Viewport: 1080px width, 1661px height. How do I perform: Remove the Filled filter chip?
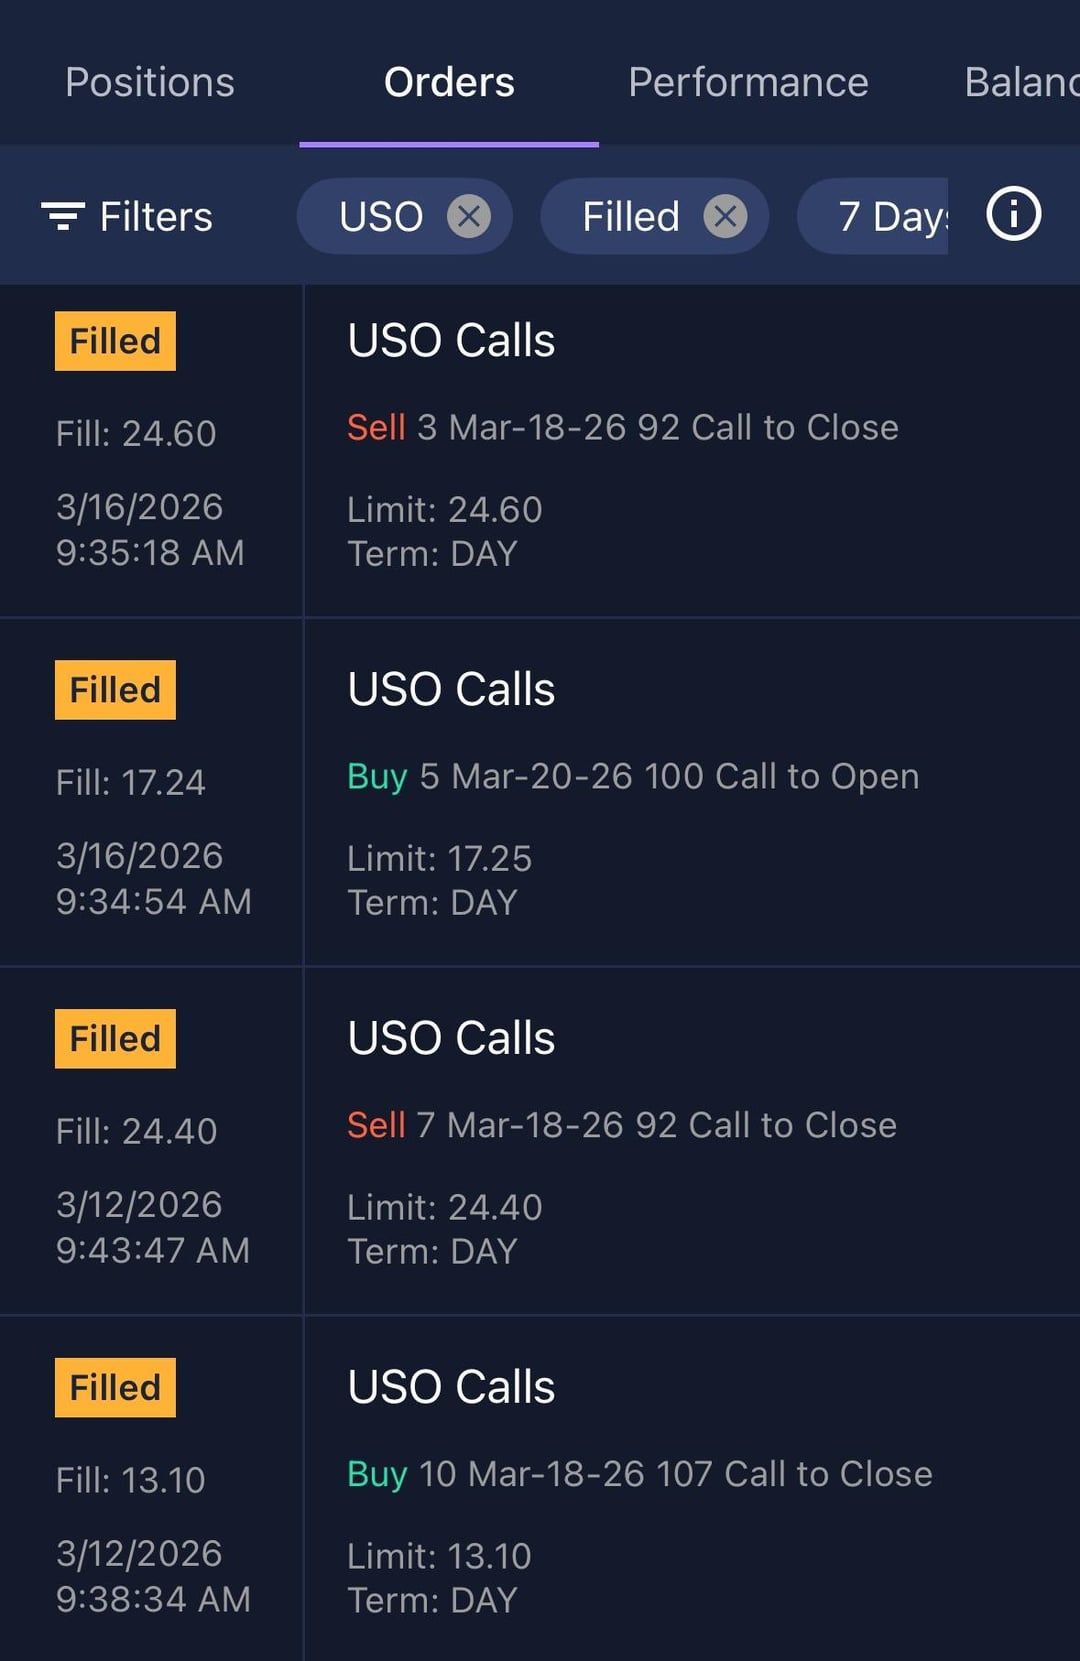coord(725,216)
